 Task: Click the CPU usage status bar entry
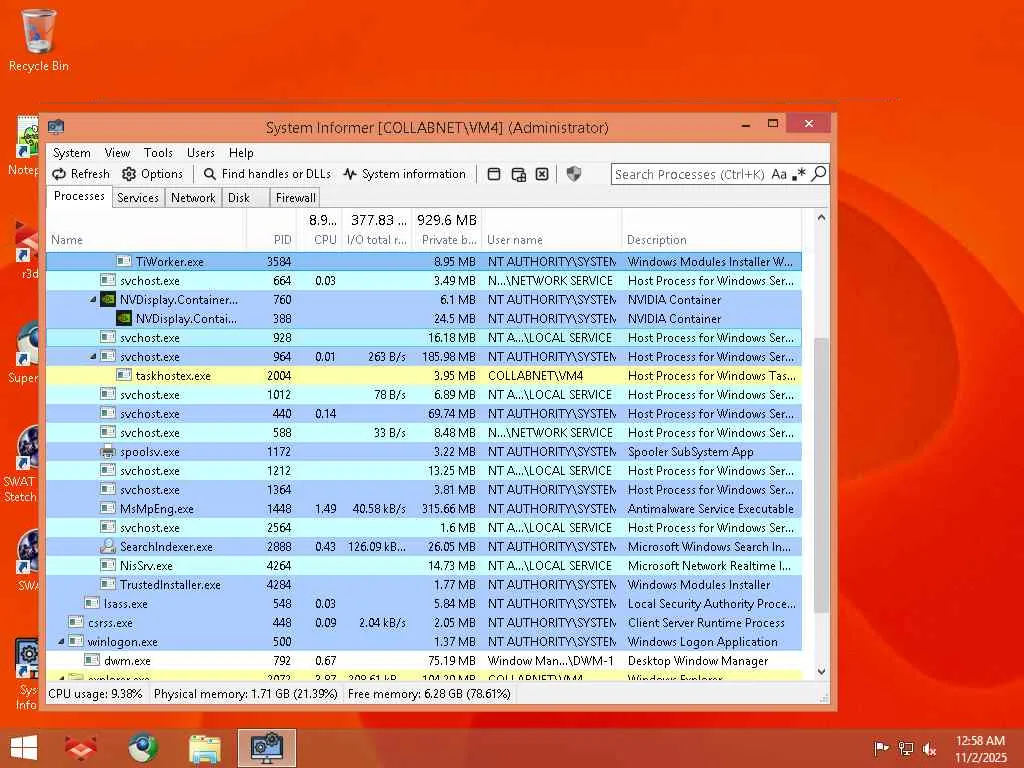(x=95, y=694)
